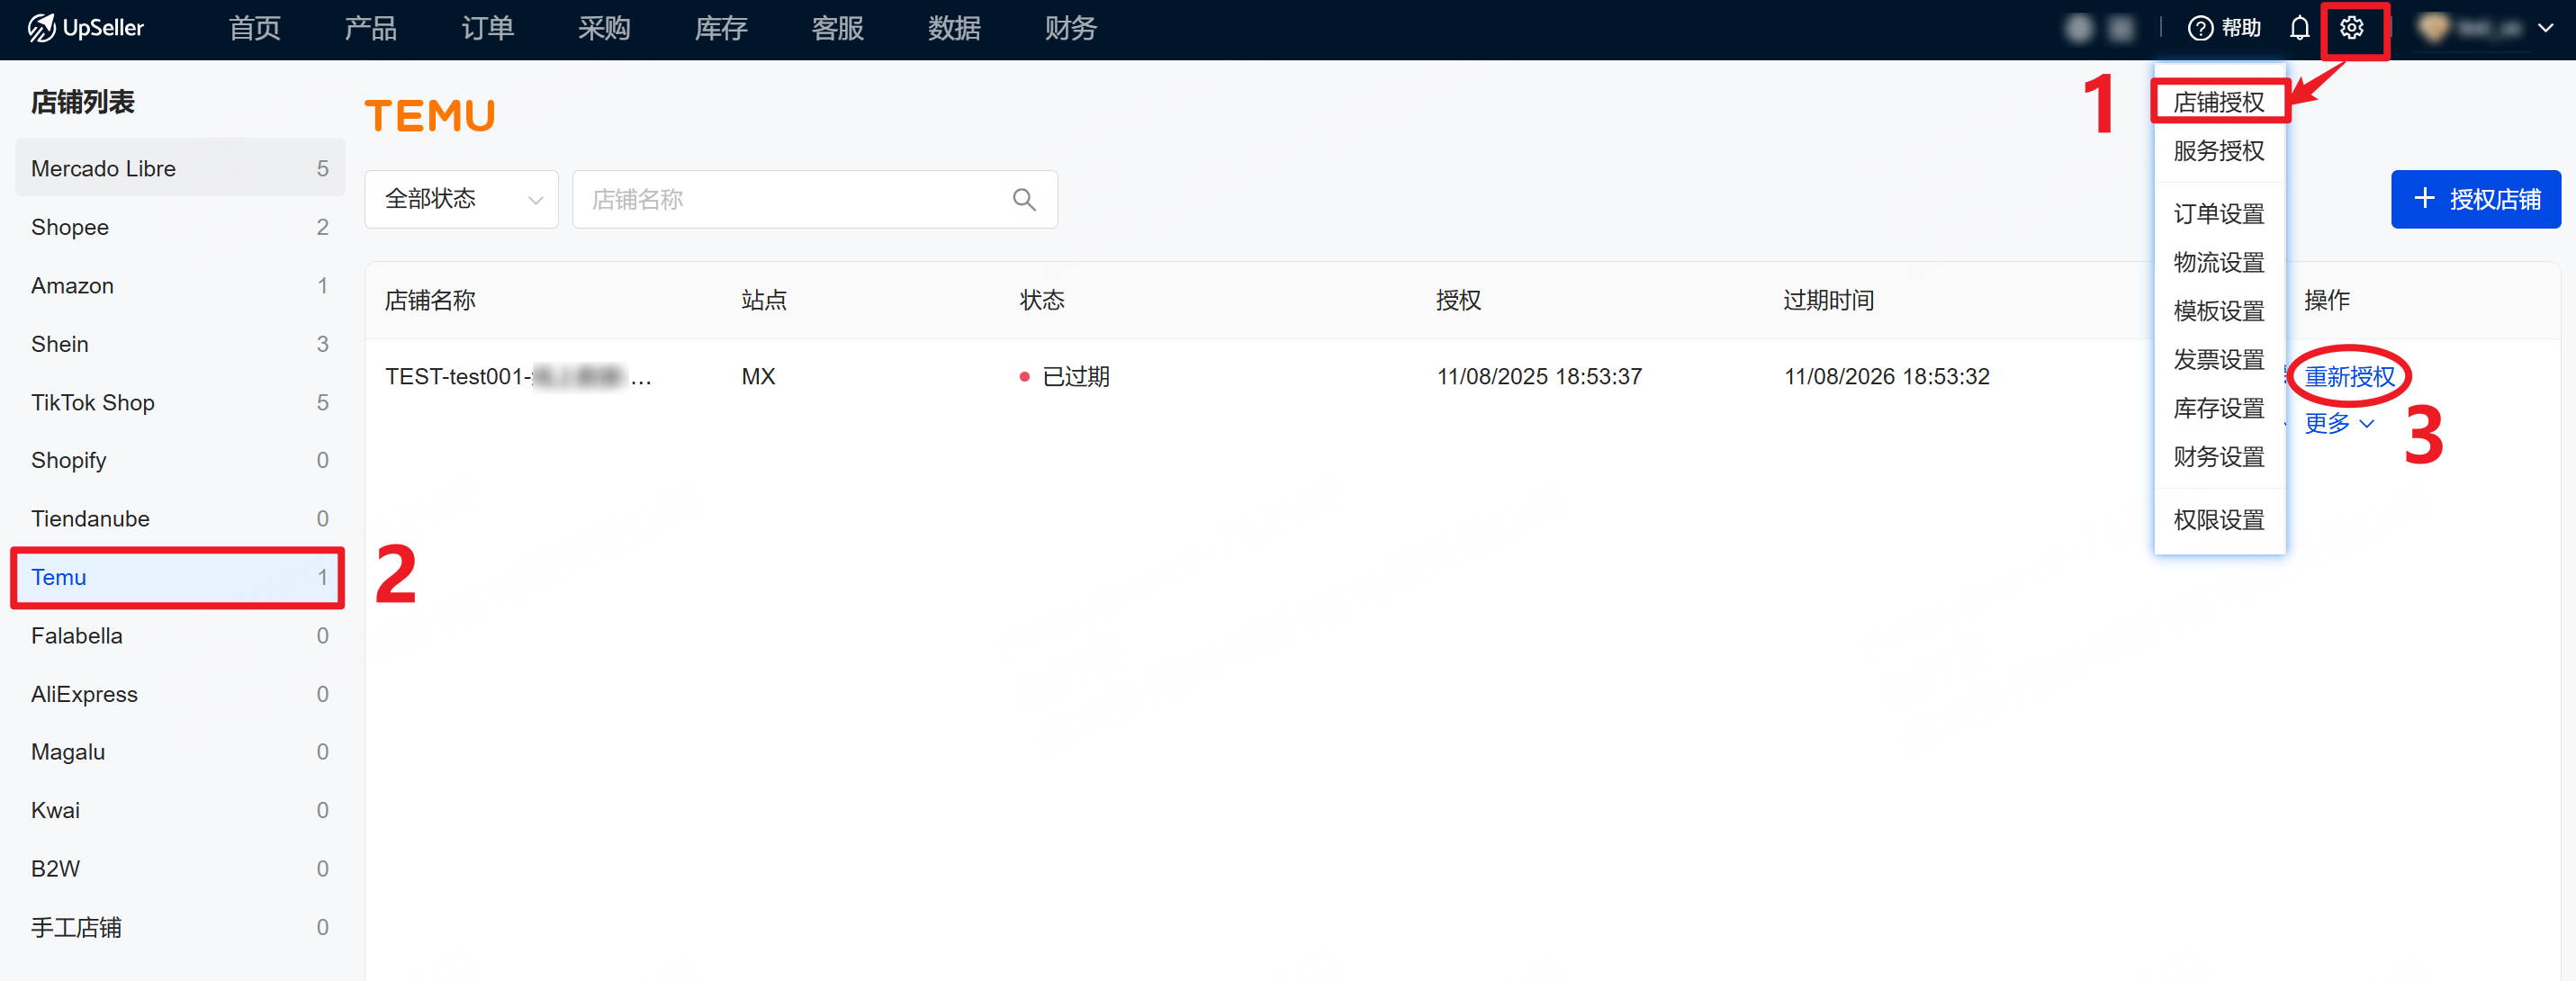2576x981 pixels.
Task: Open the 全部状态 status dropdown
Action: (462, 199)
